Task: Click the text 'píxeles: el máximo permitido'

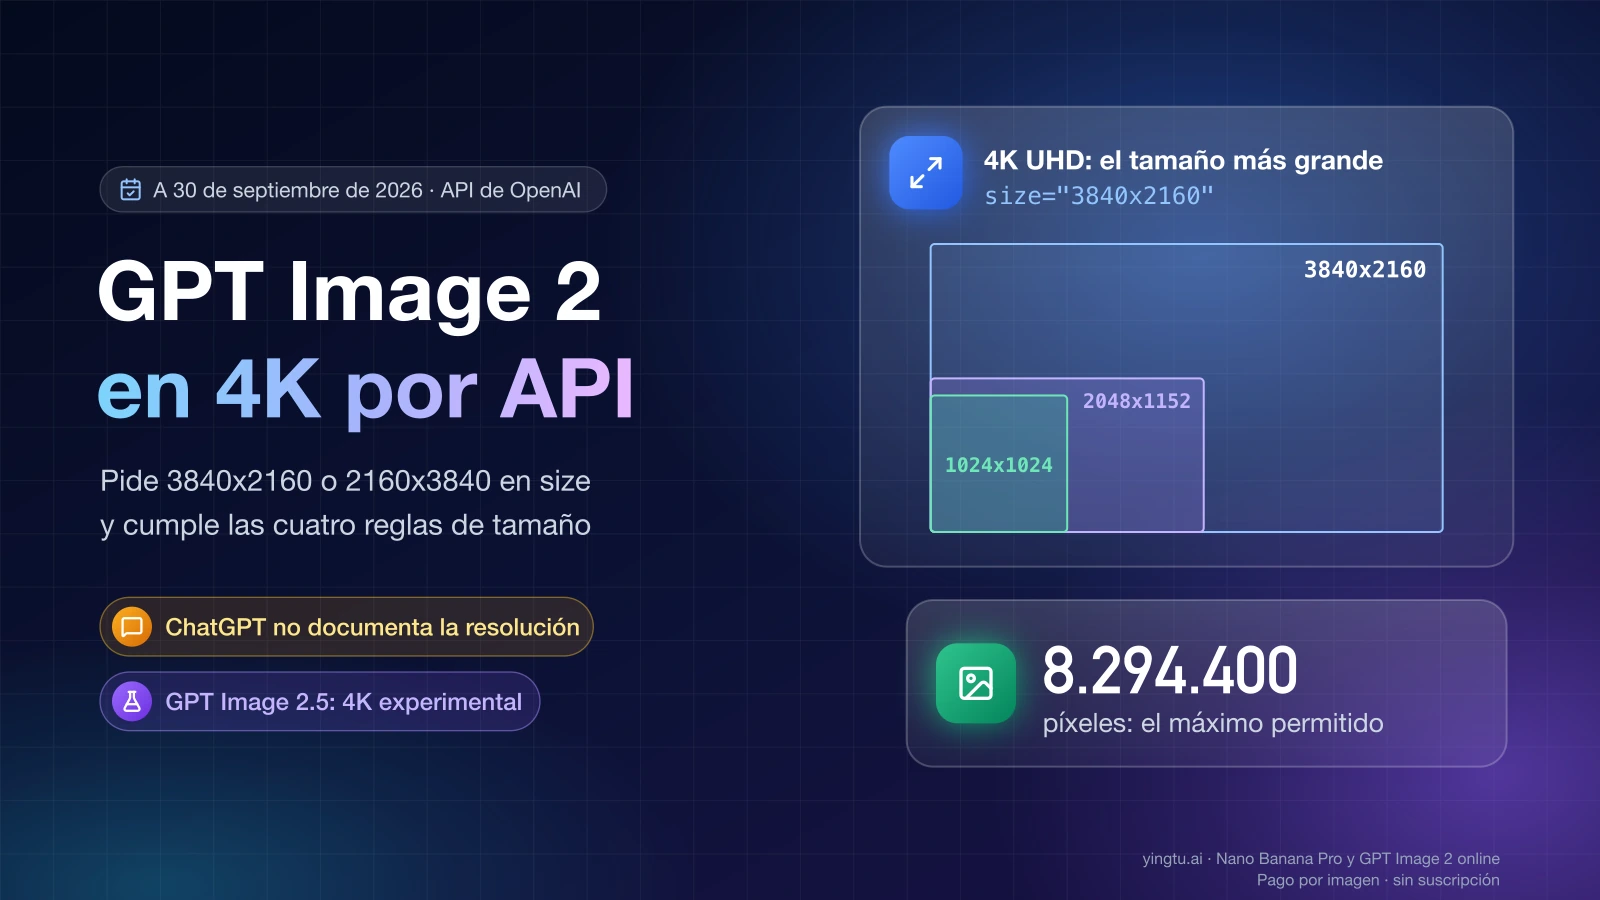Action: (1213, 723)
